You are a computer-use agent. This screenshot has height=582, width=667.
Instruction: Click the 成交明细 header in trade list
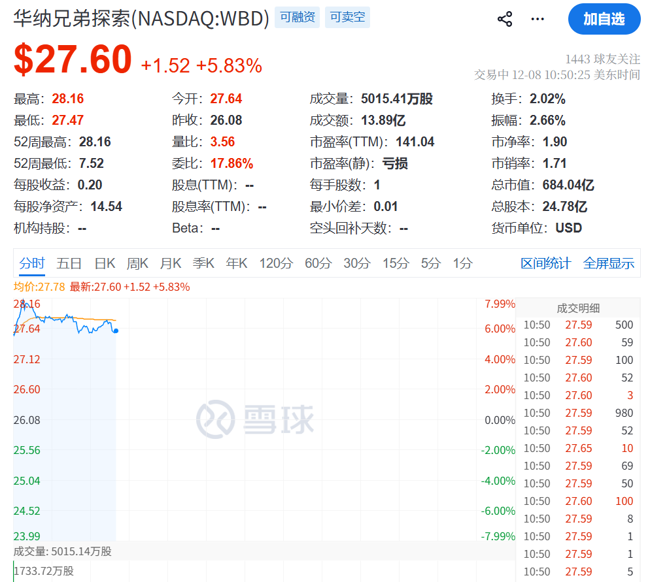[x=578, y=308]
